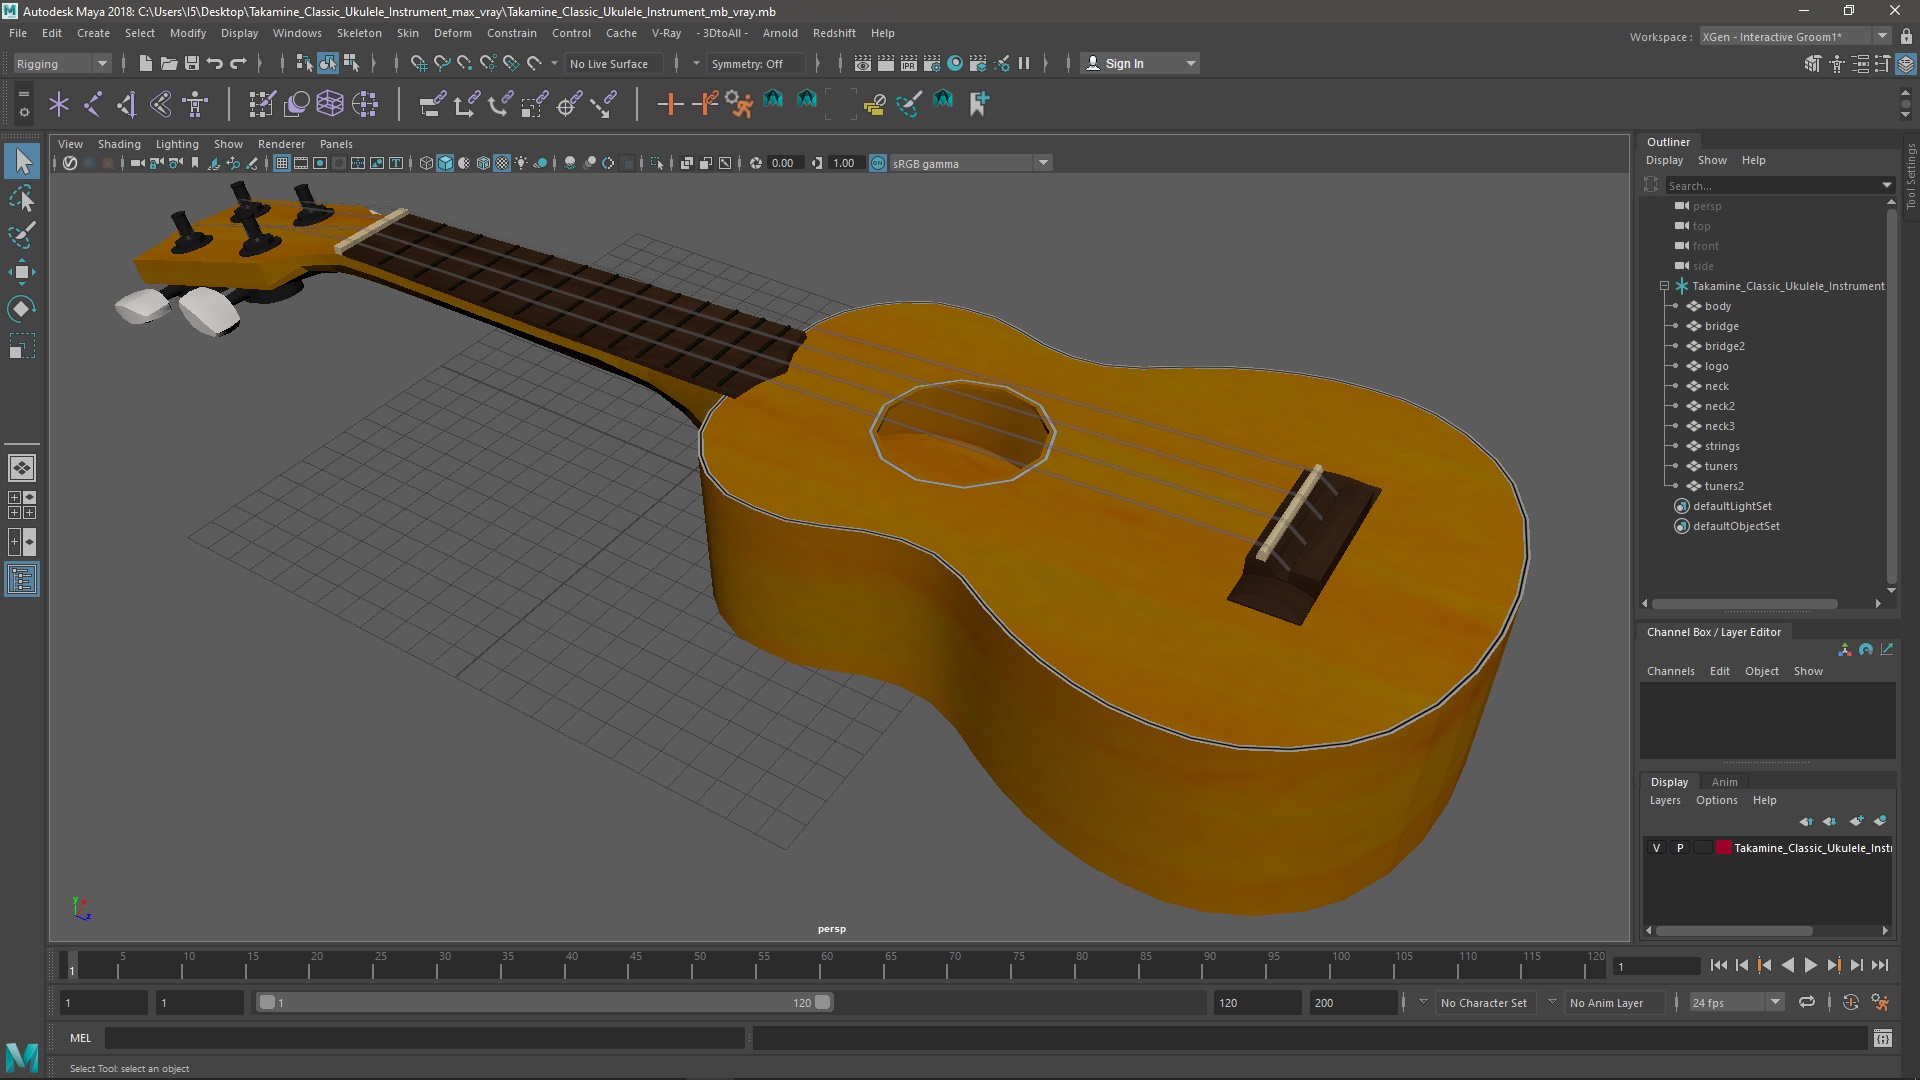
Task: Select the tuners2 node in Outliner
Action: [x=1723, y=486]
